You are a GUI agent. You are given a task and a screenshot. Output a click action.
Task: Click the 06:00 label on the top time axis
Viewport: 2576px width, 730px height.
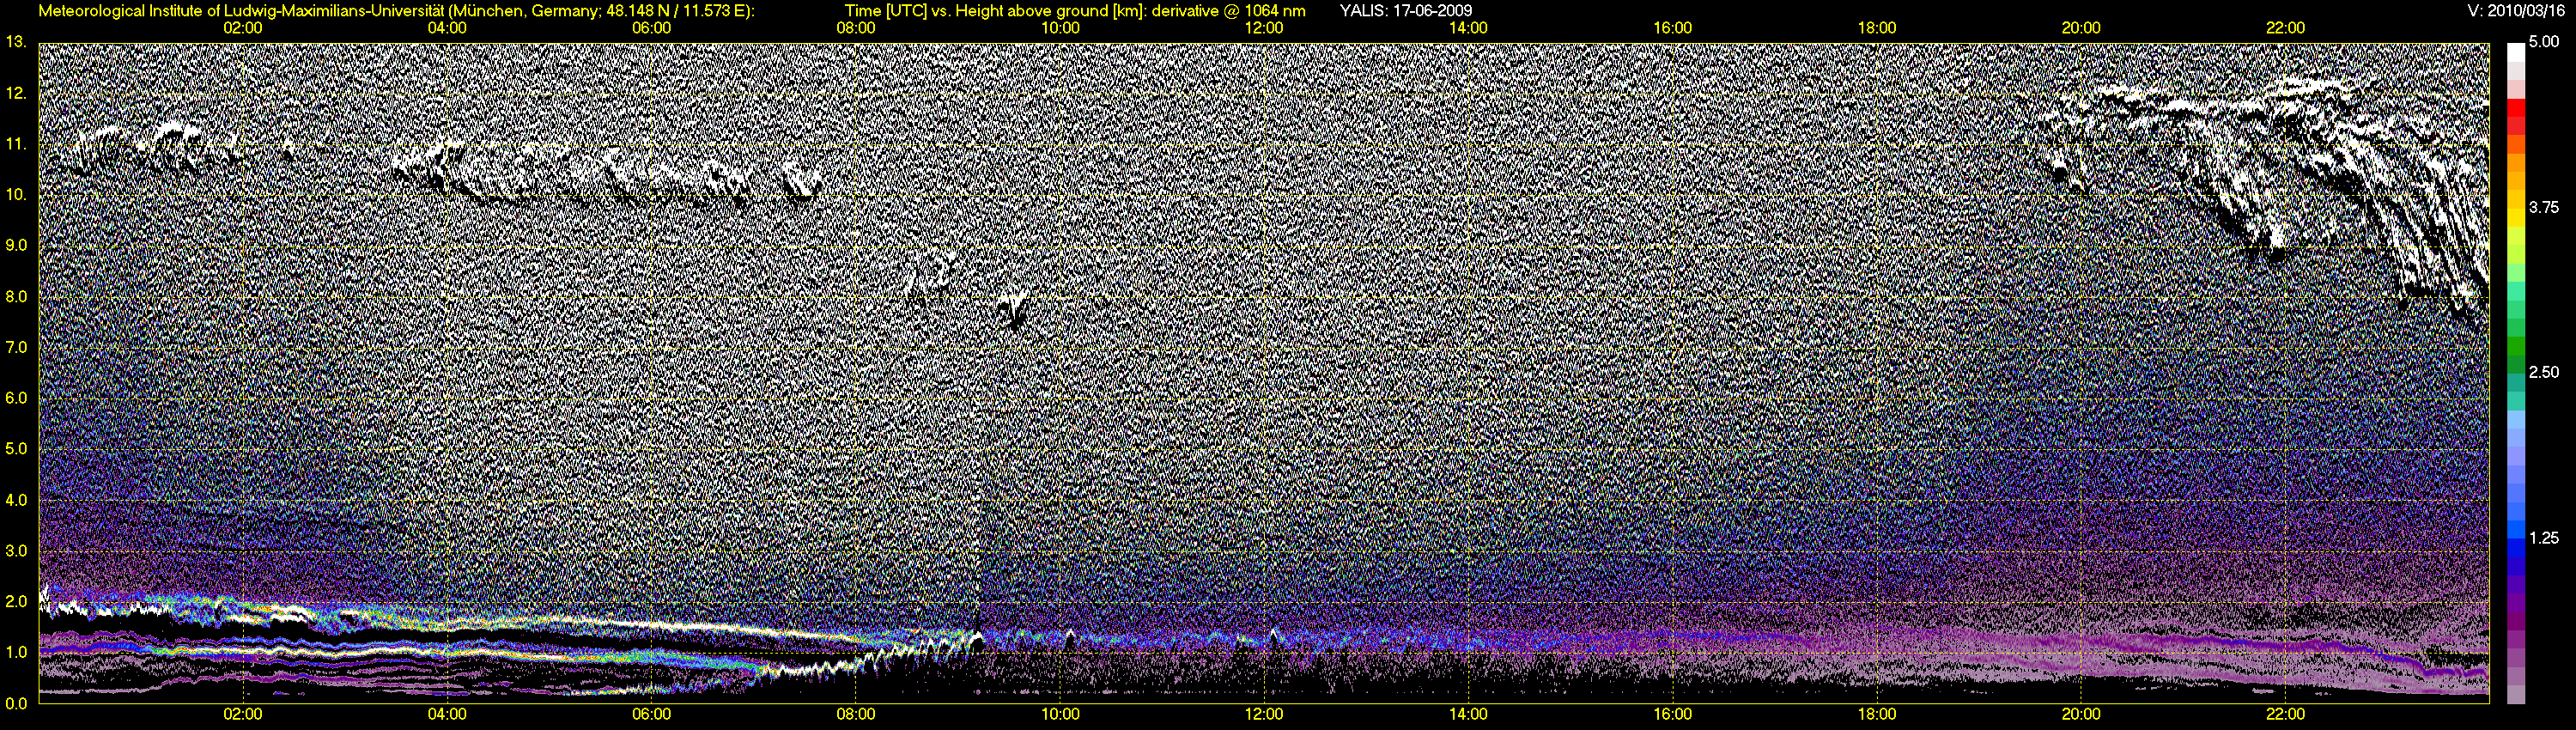[x=651, y=28]
